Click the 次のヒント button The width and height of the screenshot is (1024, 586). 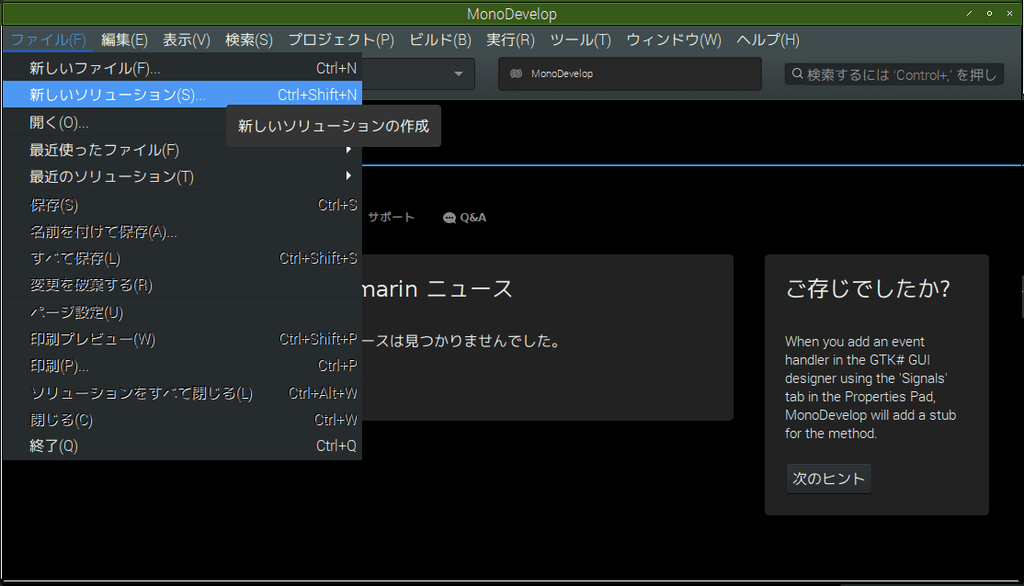(828, 478)
